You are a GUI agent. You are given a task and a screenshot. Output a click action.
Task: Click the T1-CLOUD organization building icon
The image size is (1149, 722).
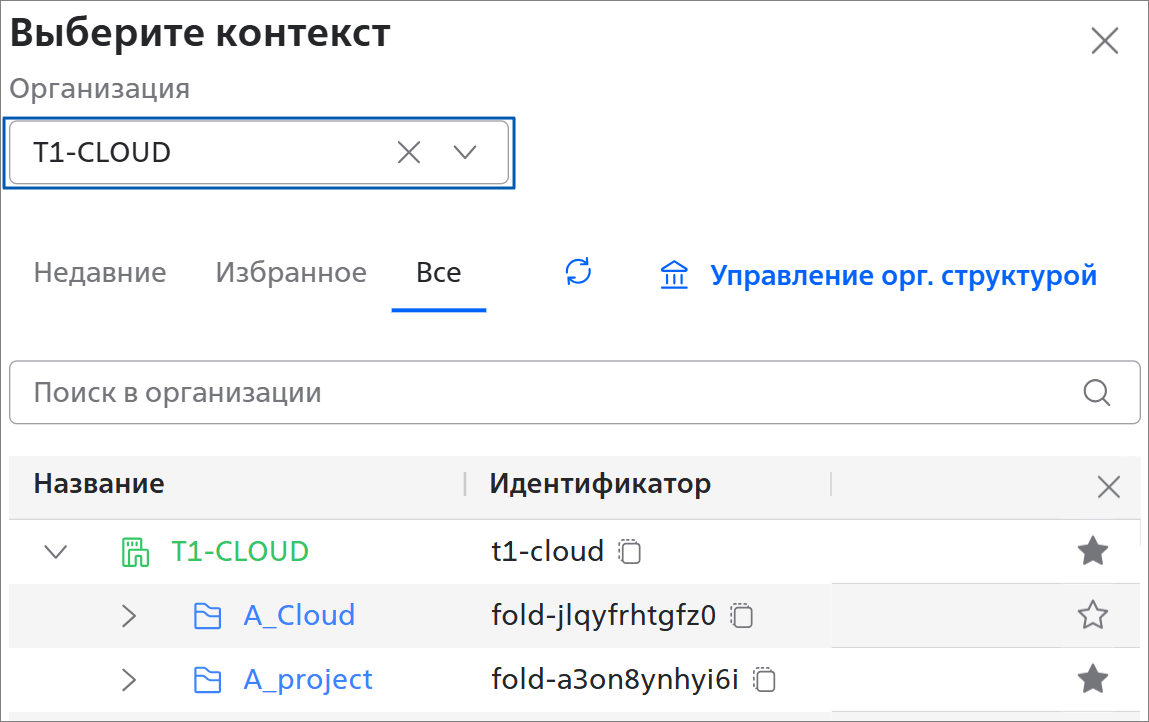pos(134,552)
